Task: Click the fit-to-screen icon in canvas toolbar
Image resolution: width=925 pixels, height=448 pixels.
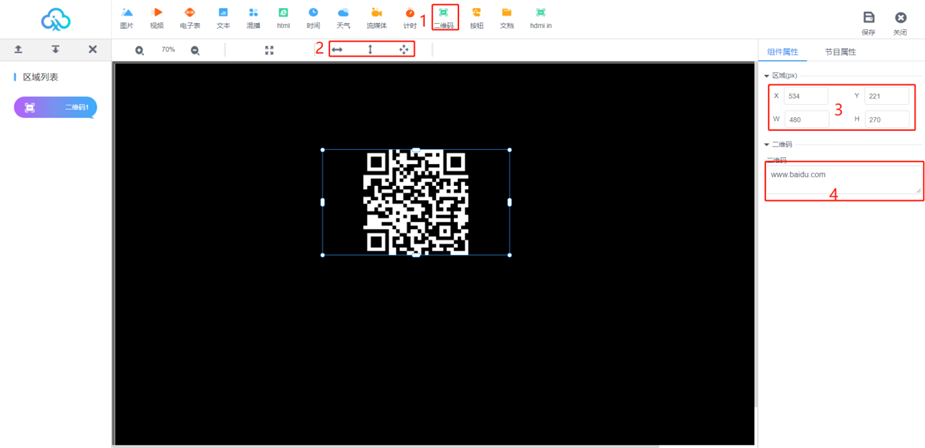Action: pyautogui.click(x=269, y=50)
